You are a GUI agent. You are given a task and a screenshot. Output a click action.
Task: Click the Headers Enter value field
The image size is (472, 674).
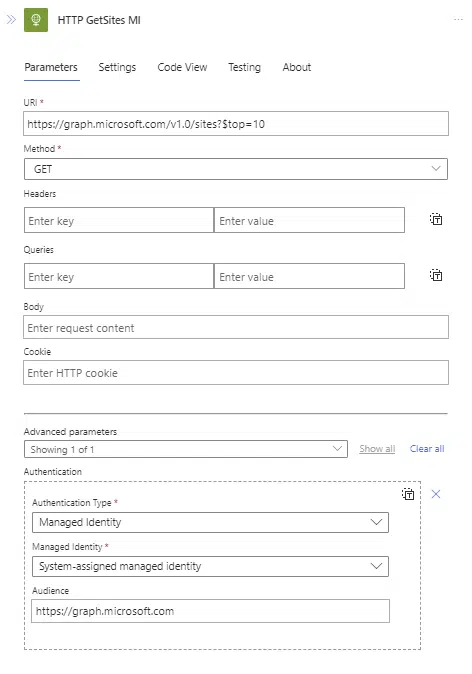click(x=310, y=221)
